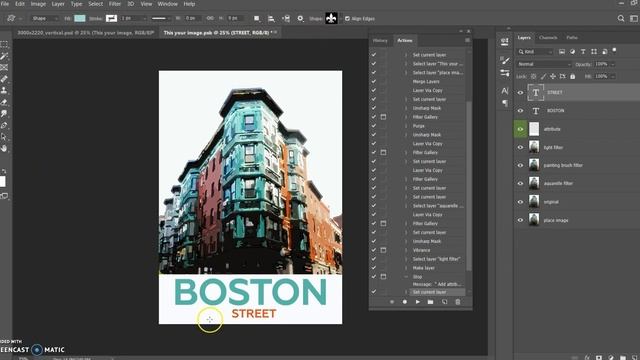Switch to the History tab
This screenshot has width=640, height=360.
[380, 40]
